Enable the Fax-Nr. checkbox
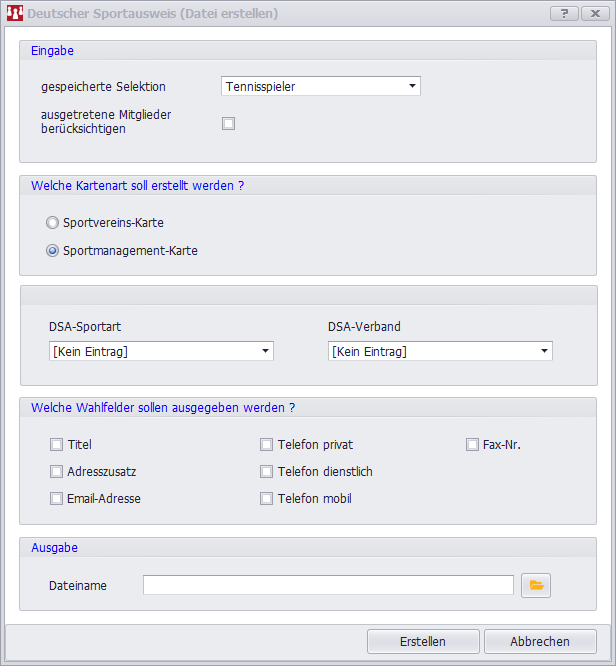This screenshot has height=666, width=616. tap(472, 445)
